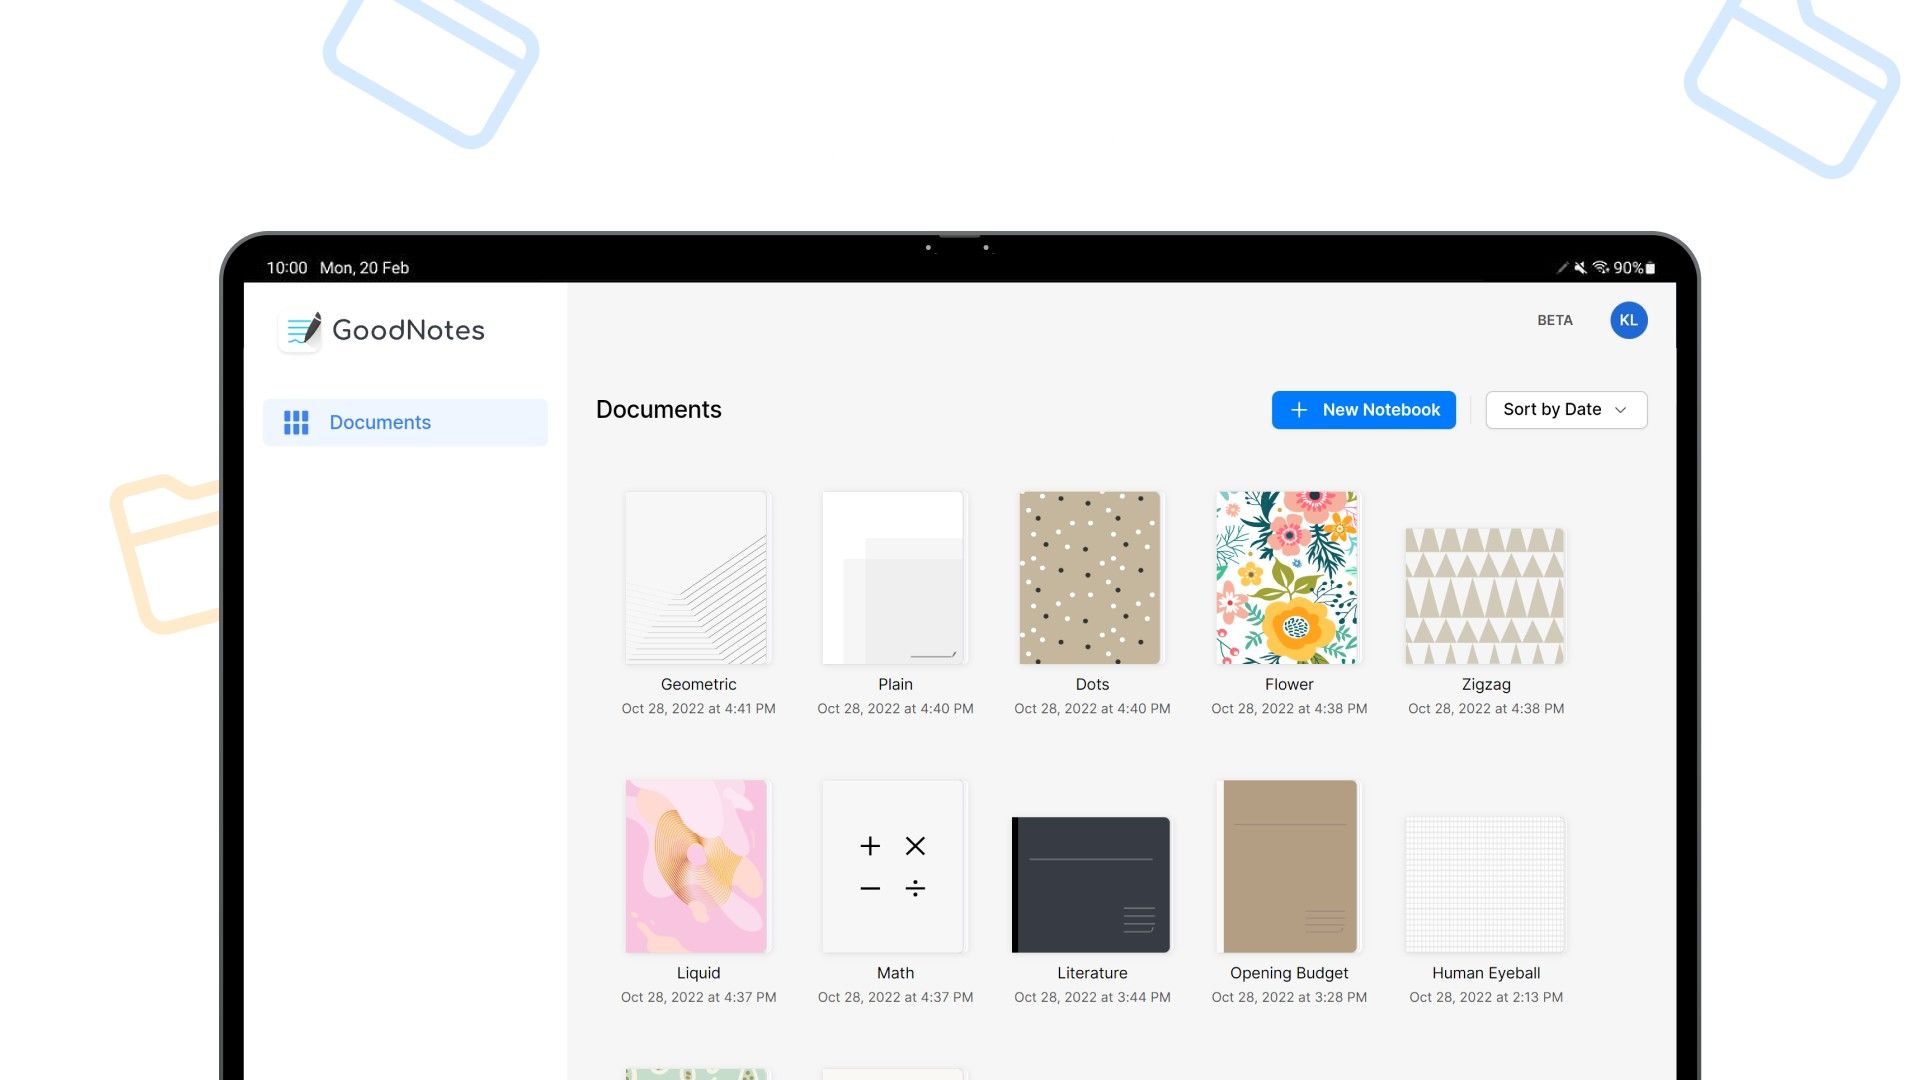The image size is (1920, 1080).
Task: Expand the Sort by Date dropdown
Action: pos(1565,410)
